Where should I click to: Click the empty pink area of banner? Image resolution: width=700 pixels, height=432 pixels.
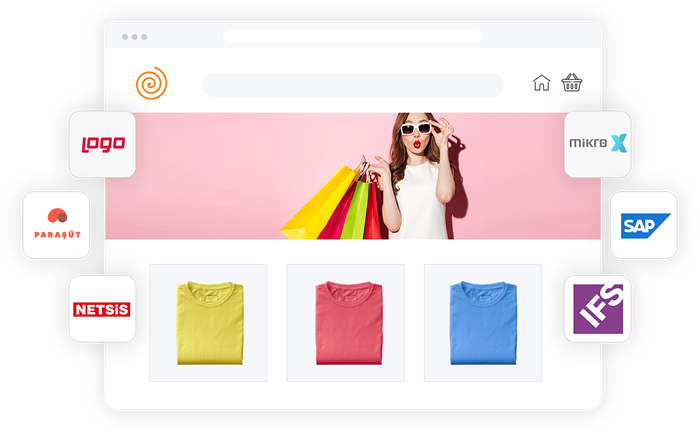point(200,170)
